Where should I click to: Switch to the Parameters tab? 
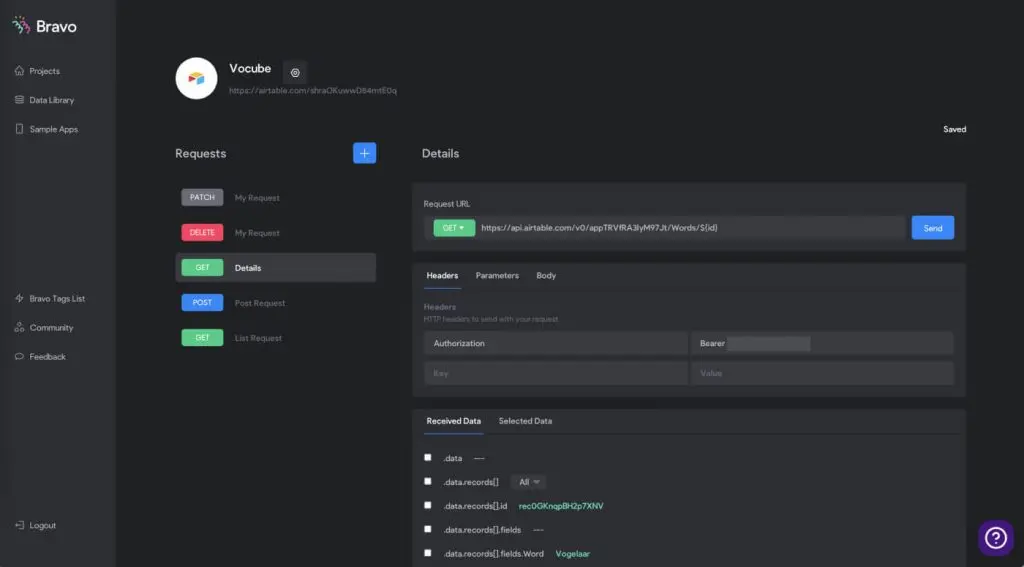click(x=497, y=276)
